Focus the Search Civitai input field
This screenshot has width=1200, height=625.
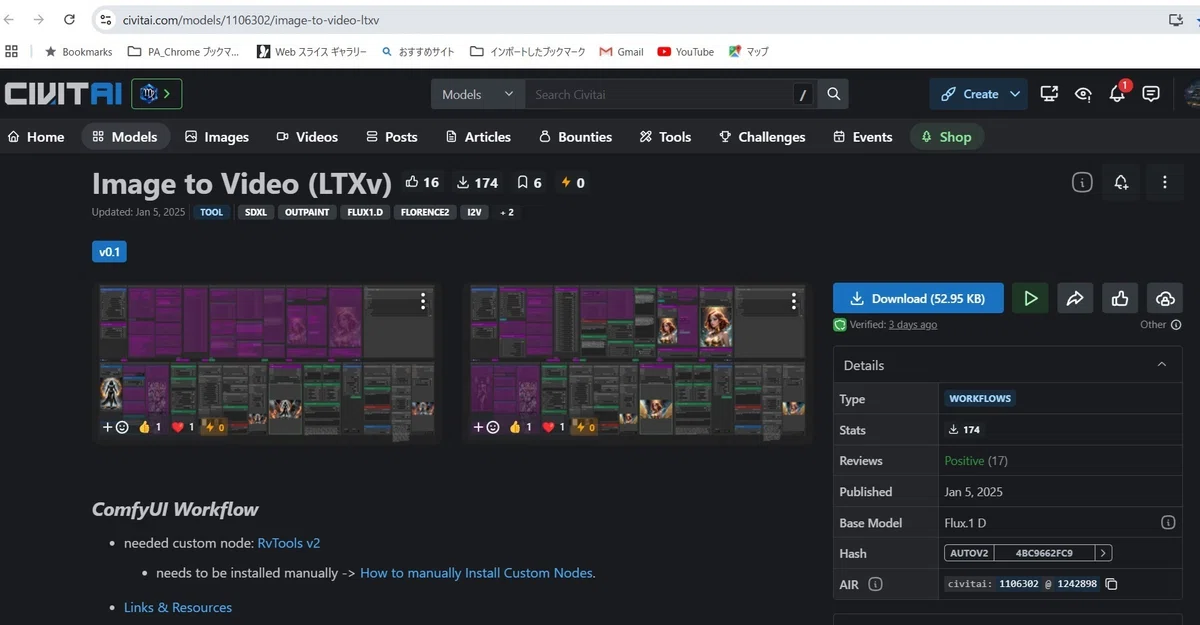(660, 94)
